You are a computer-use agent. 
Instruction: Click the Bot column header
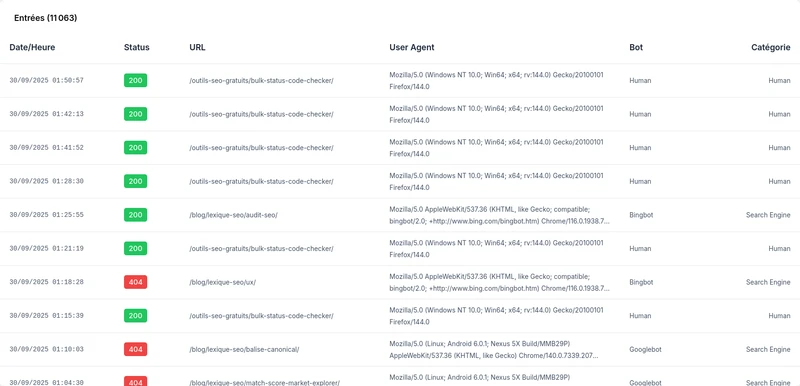pyautogui.click(x=636, y=47)
